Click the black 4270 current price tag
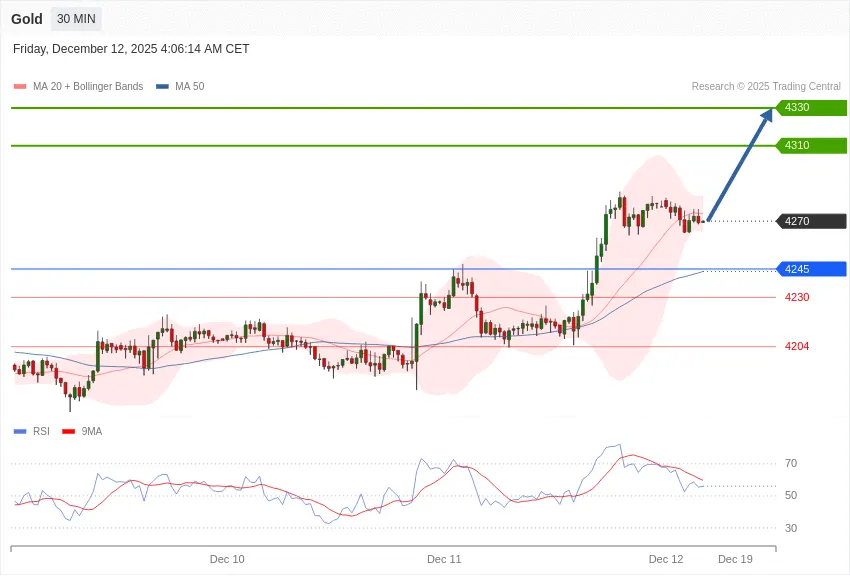Image resolution: width=850 pixels, height=576 pixels. 810,221
